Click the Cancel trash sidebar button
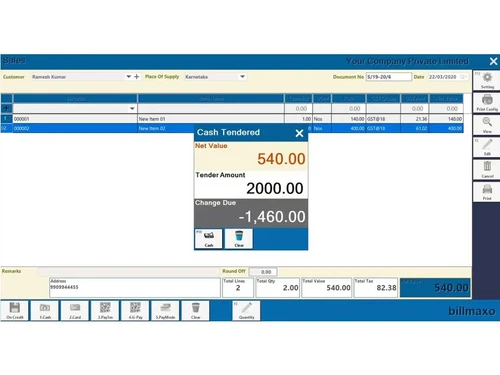This screenshot has height=375, width=500. pos(487,170)
